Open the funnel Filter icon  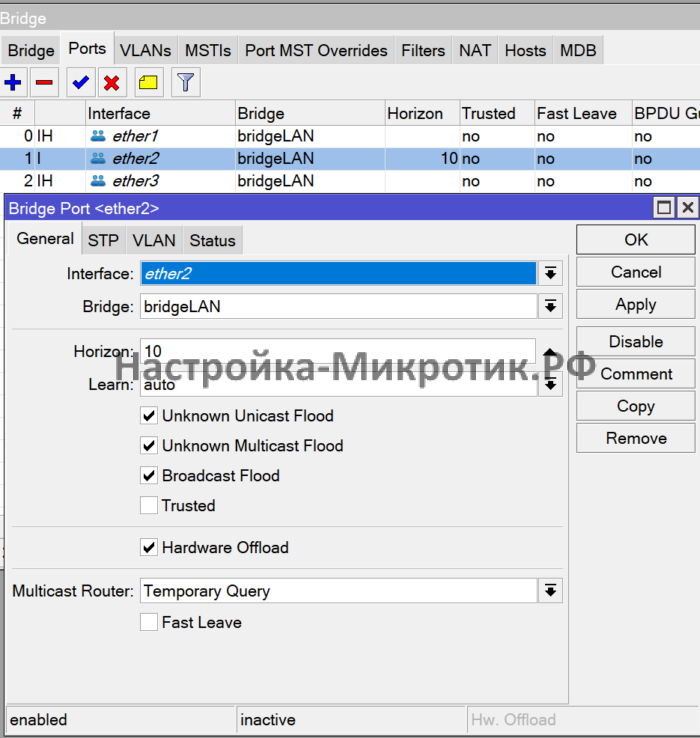[185, 83]
